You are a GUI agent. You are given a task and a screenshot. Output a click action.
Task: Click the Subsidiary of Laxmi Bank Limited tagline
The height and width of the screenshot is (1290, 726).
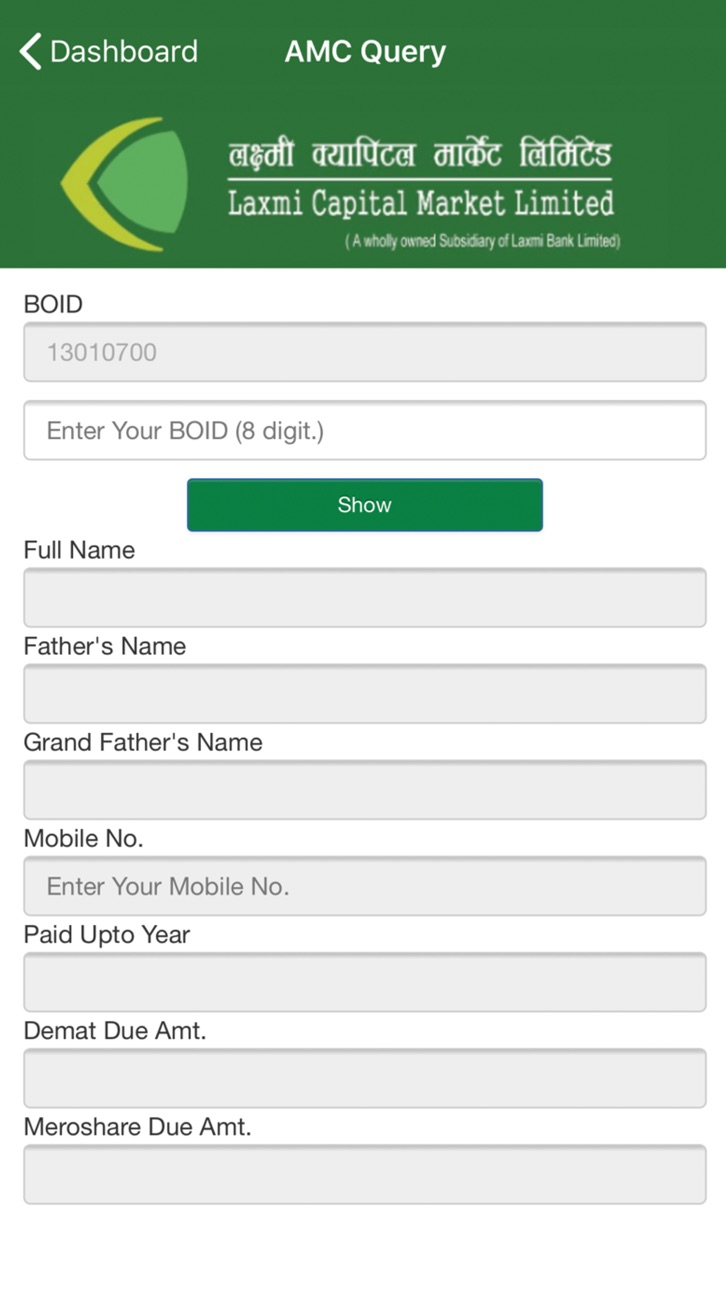point(483,241)
